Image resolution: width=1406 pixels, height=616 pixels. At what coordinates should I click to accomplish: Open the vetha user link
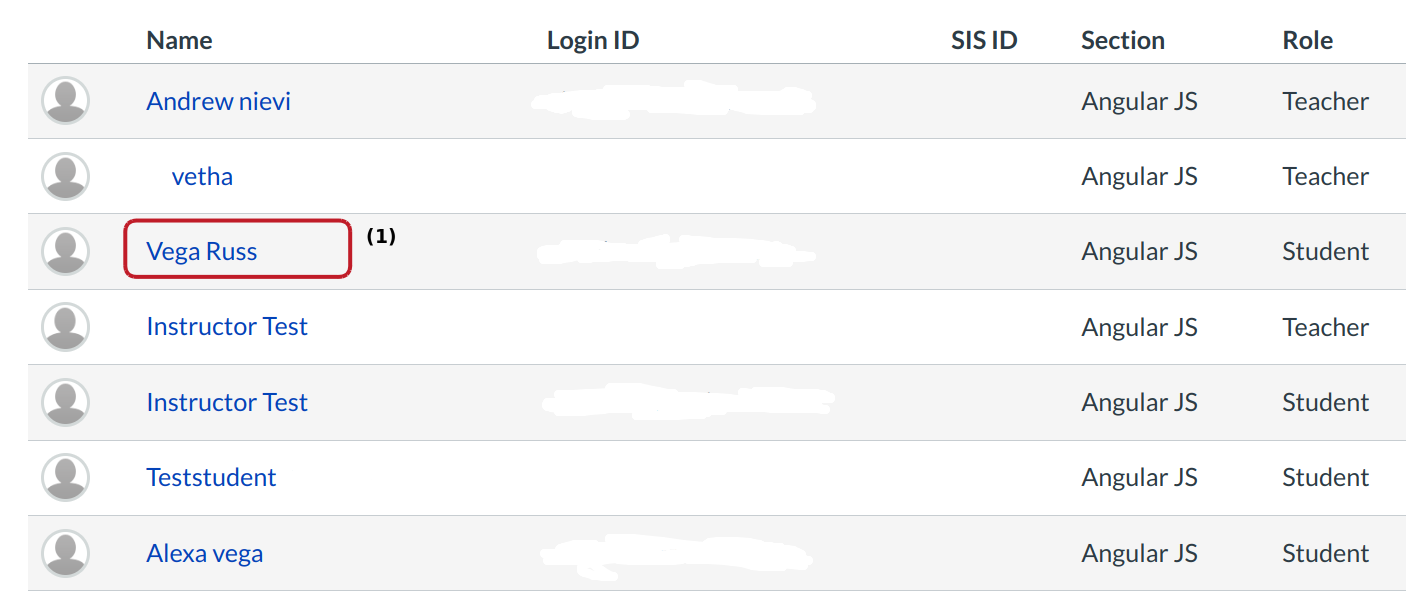[202, 177]
